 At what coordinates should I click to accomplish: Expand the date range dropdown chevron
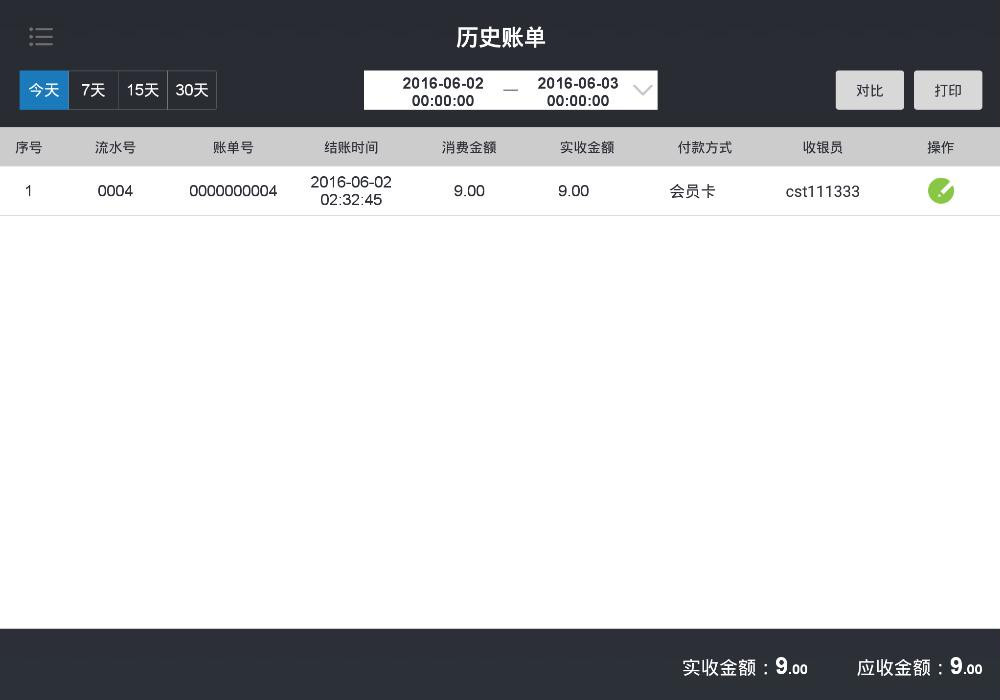642,91
